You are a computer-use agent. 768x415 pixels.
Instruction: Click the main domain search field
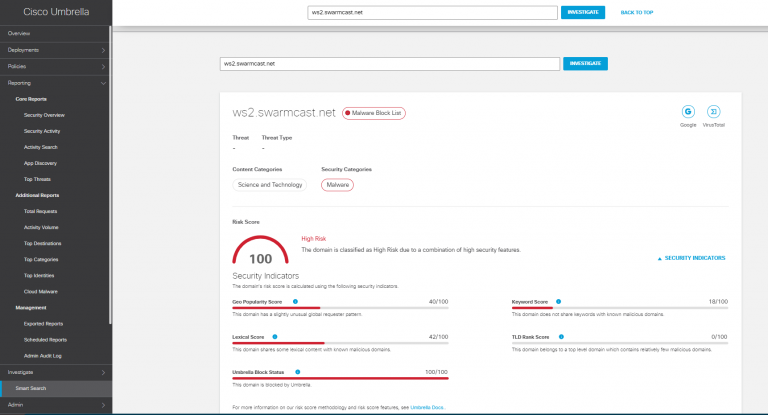(x=390, y=64)
